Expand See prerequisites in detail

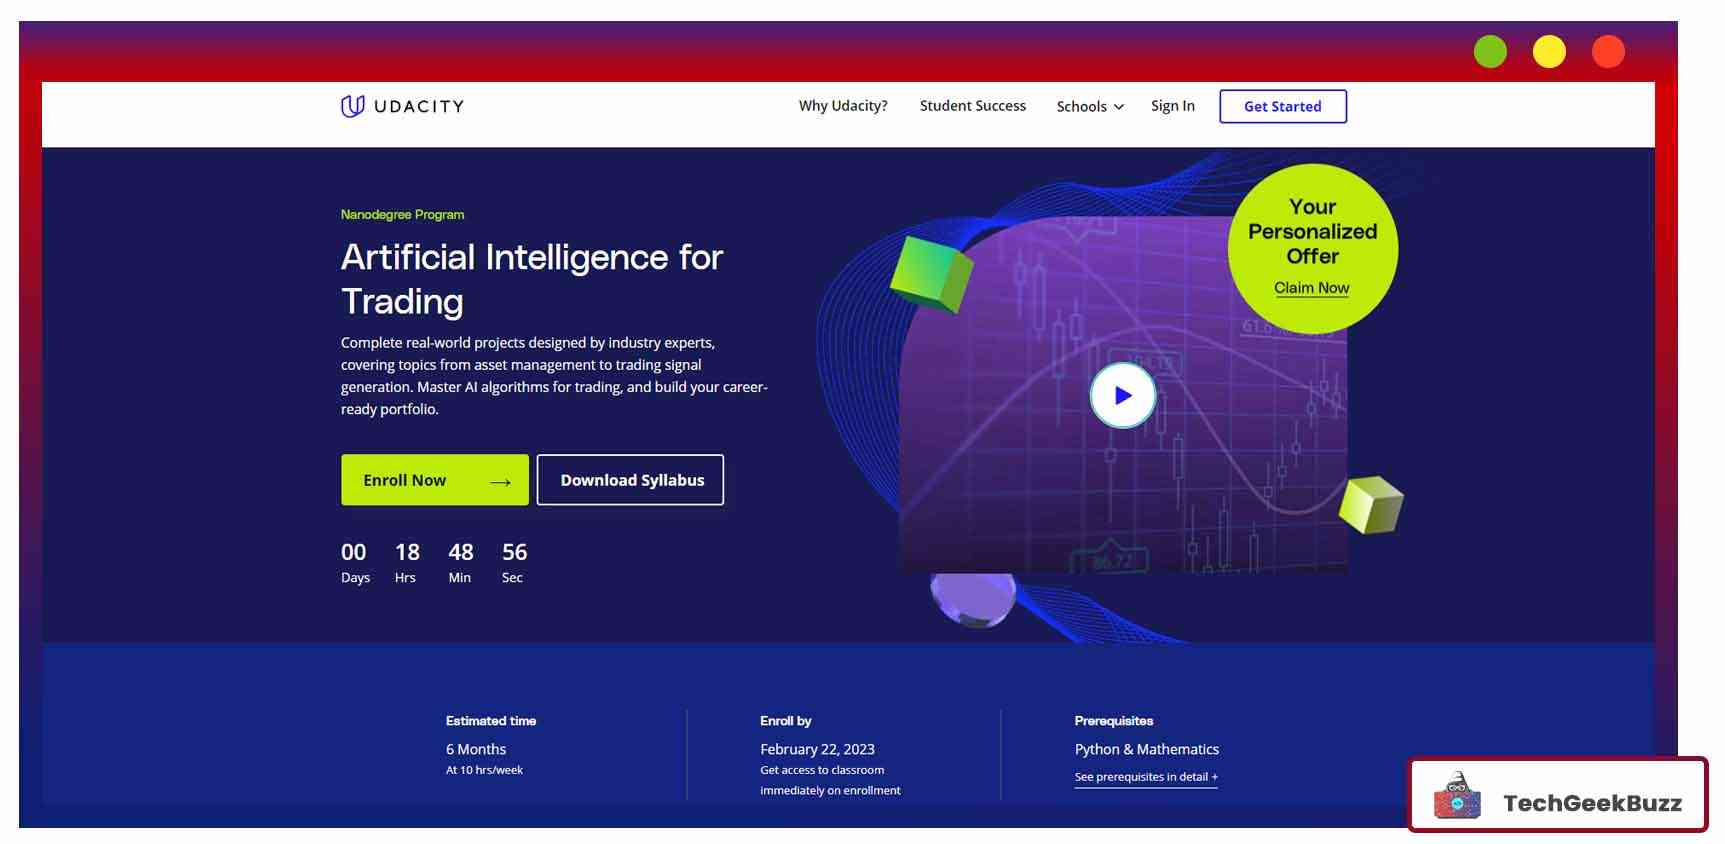click(1146, 777)
